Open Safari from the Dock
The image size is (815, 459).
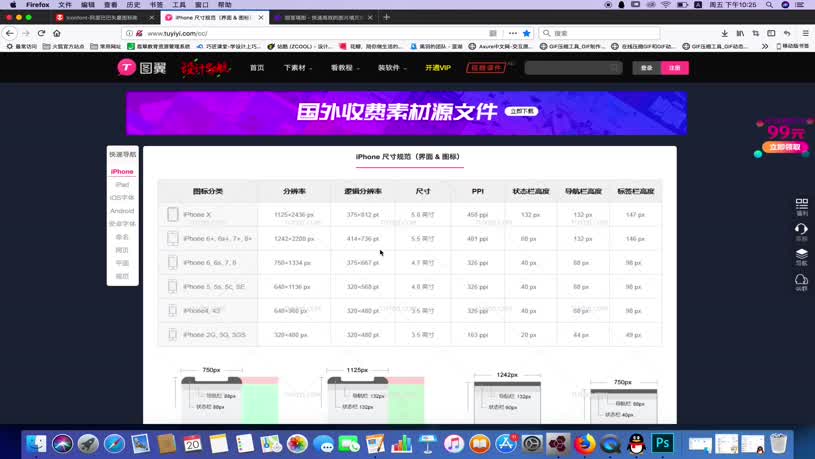pyautogui.click(x=114, y=443)
